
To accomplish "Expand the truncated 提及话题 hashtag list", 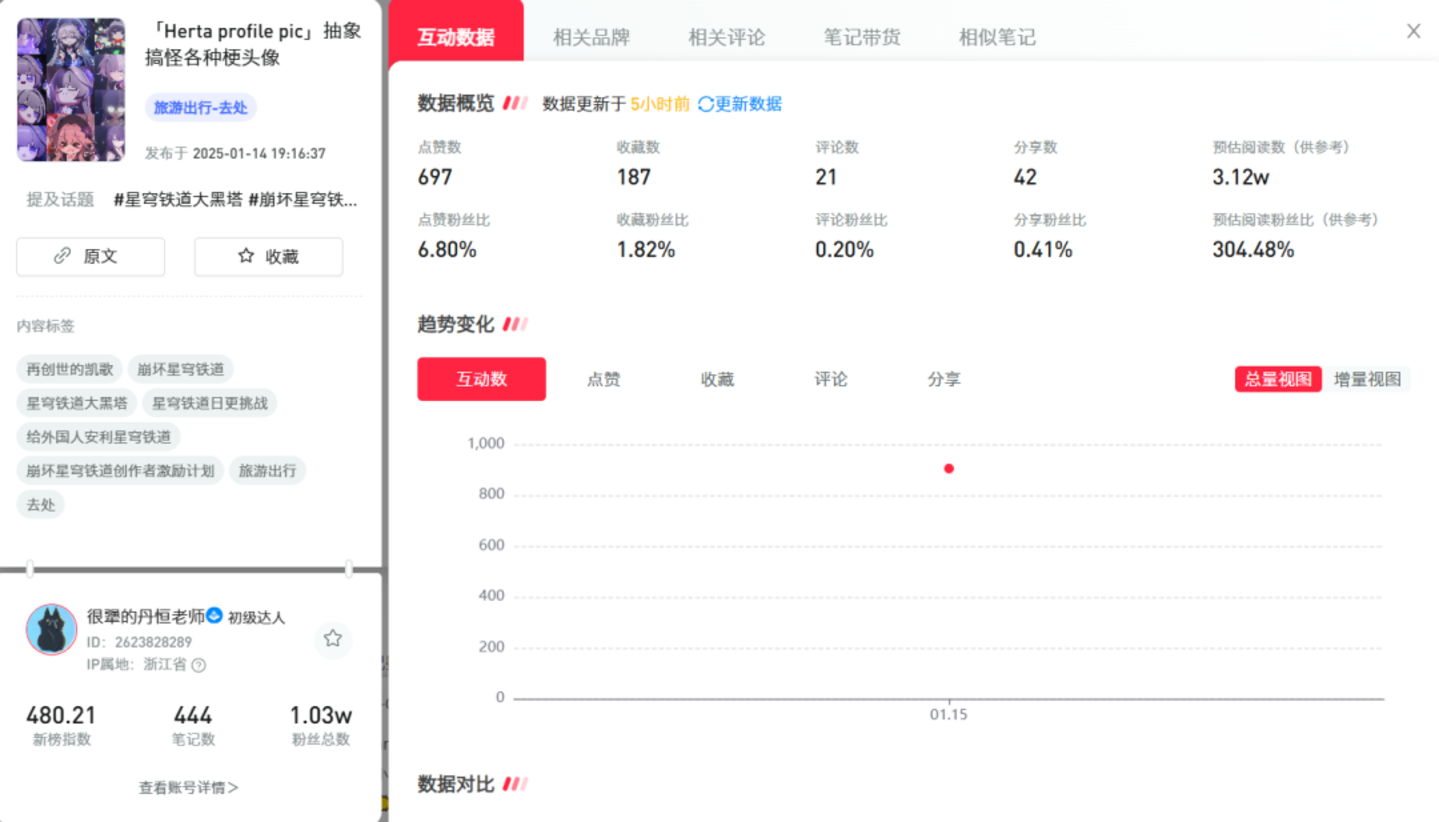I will click(x=234, y=199).
